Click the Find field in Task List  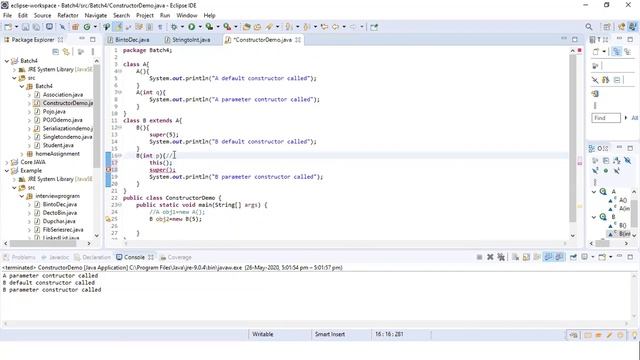coord(606,118)
